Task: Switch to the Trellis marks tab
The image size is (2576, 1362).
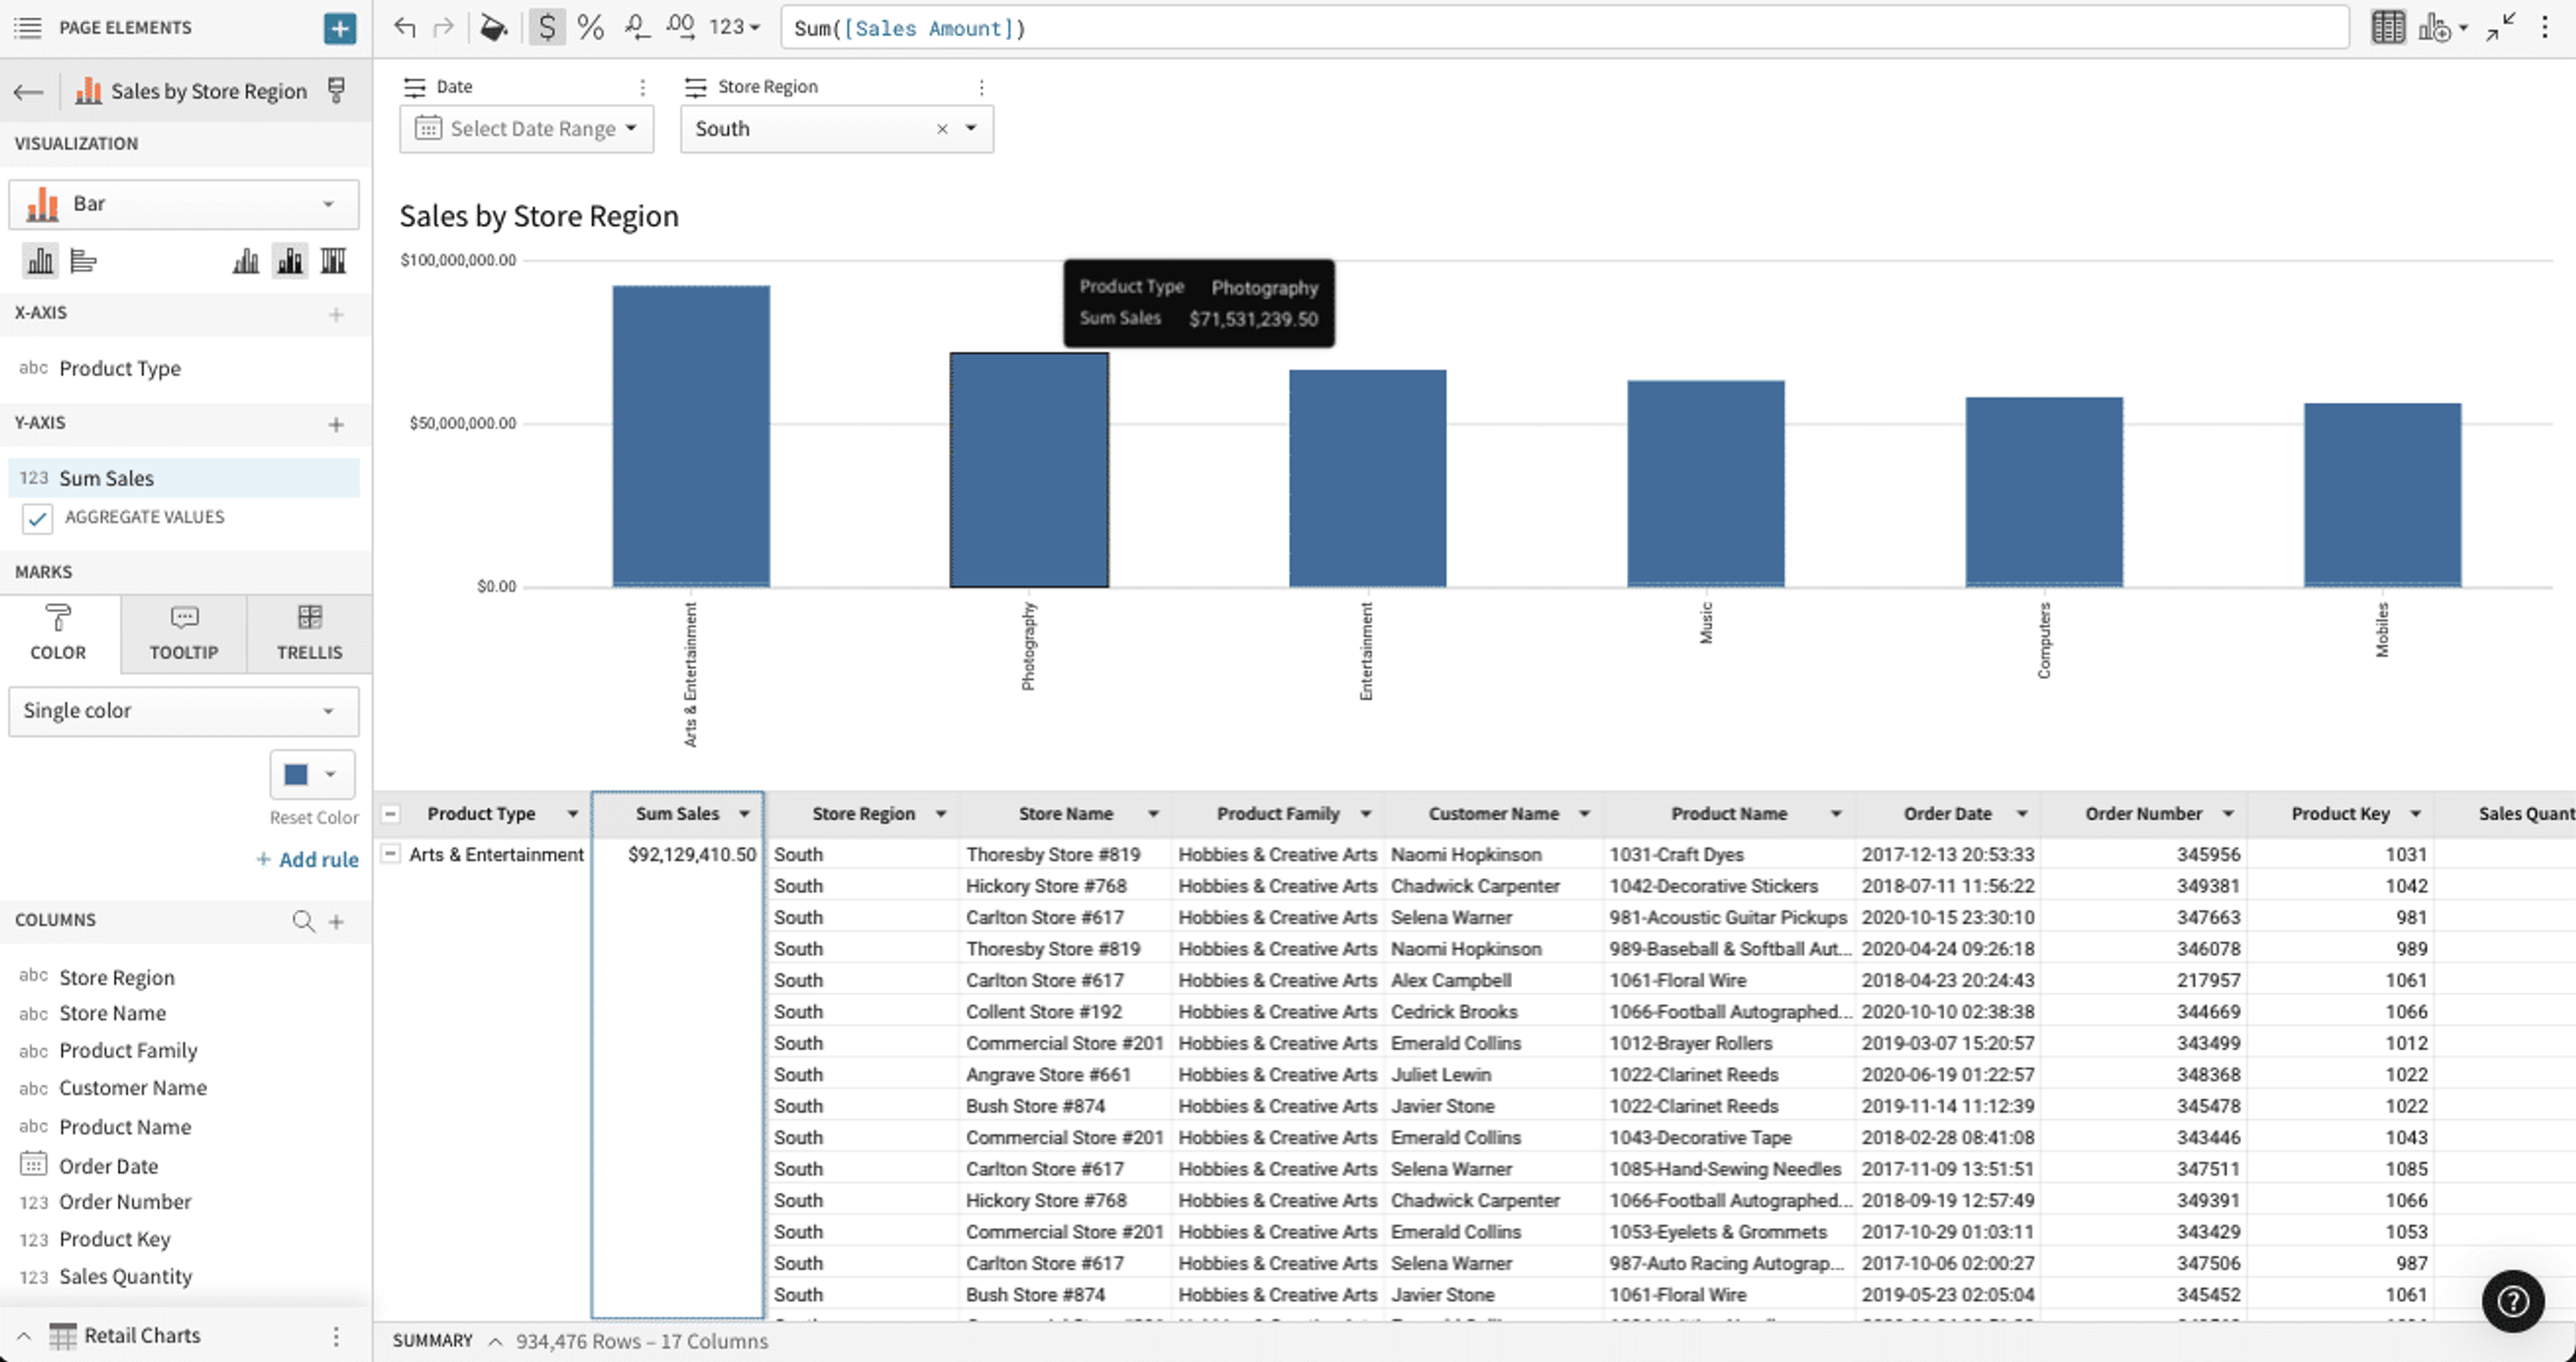Action: coord(309,633)
